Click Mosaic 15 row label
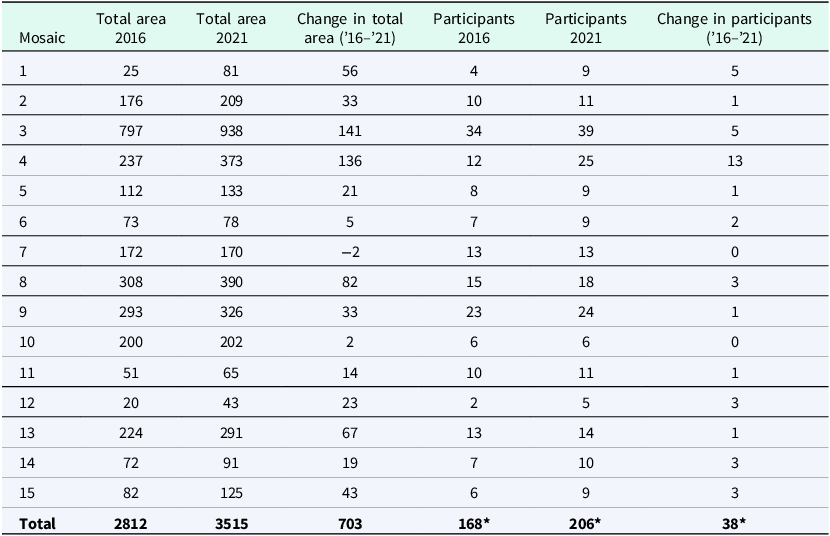Screen dimensions: 830x536 tap(27, 493)
